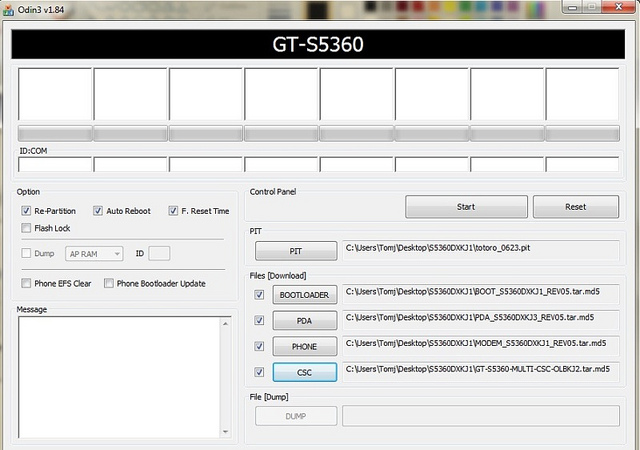This screenshot has width=640, height=450.
Task: Enable the Phone Bootloader Update checkbox
Action: (109, 283)
